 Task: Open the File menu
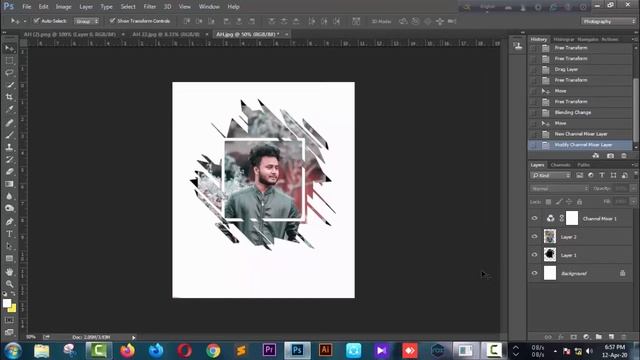click(27, 7)
